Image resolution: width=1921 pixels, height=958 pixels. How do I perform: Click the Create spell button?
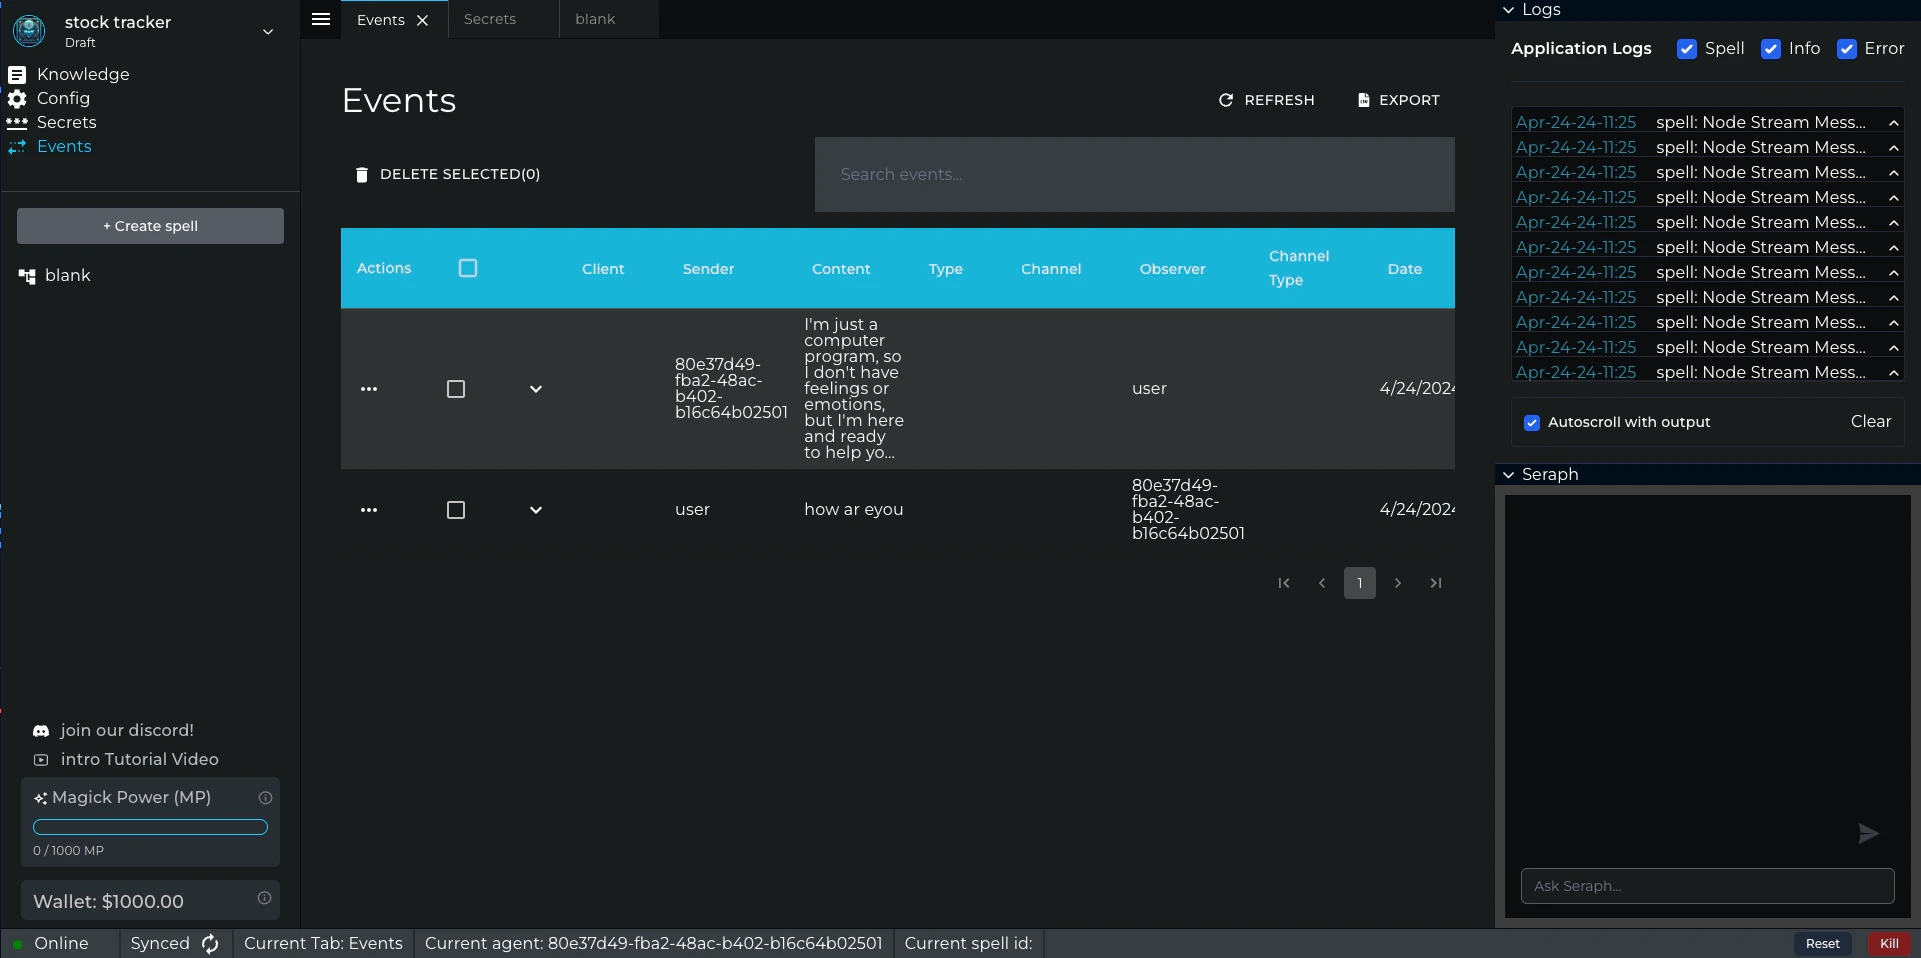pos(150,226)
